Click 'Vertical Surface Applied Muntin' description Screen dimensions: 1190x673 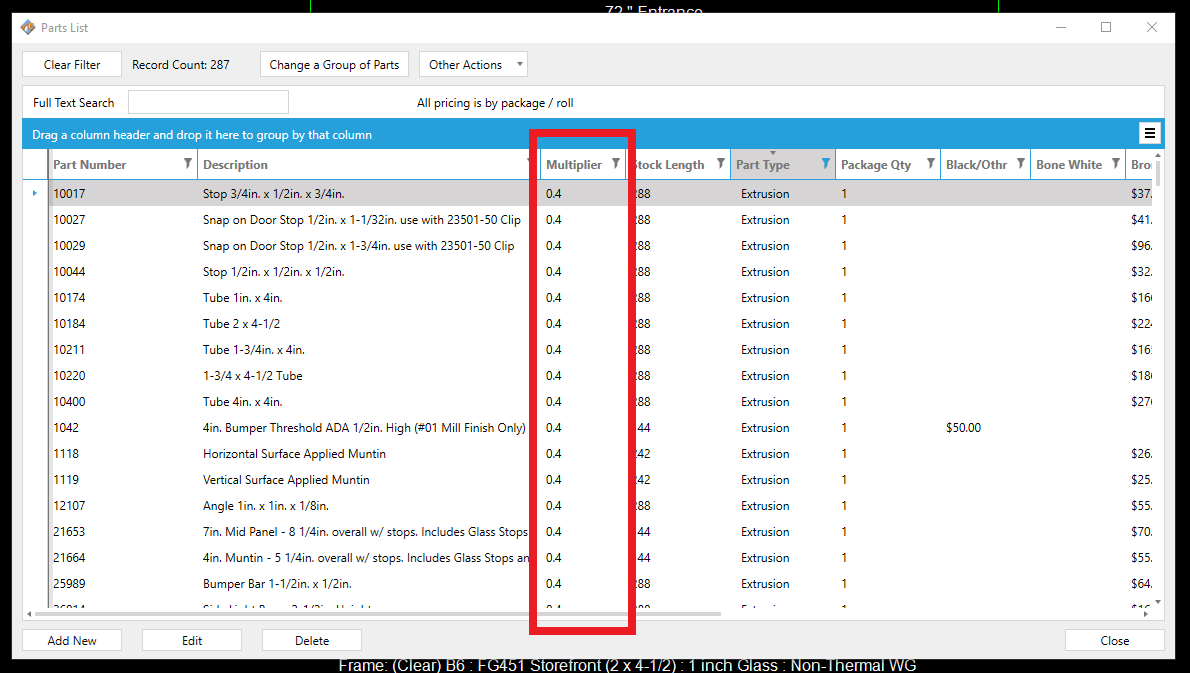pos(286,480)
